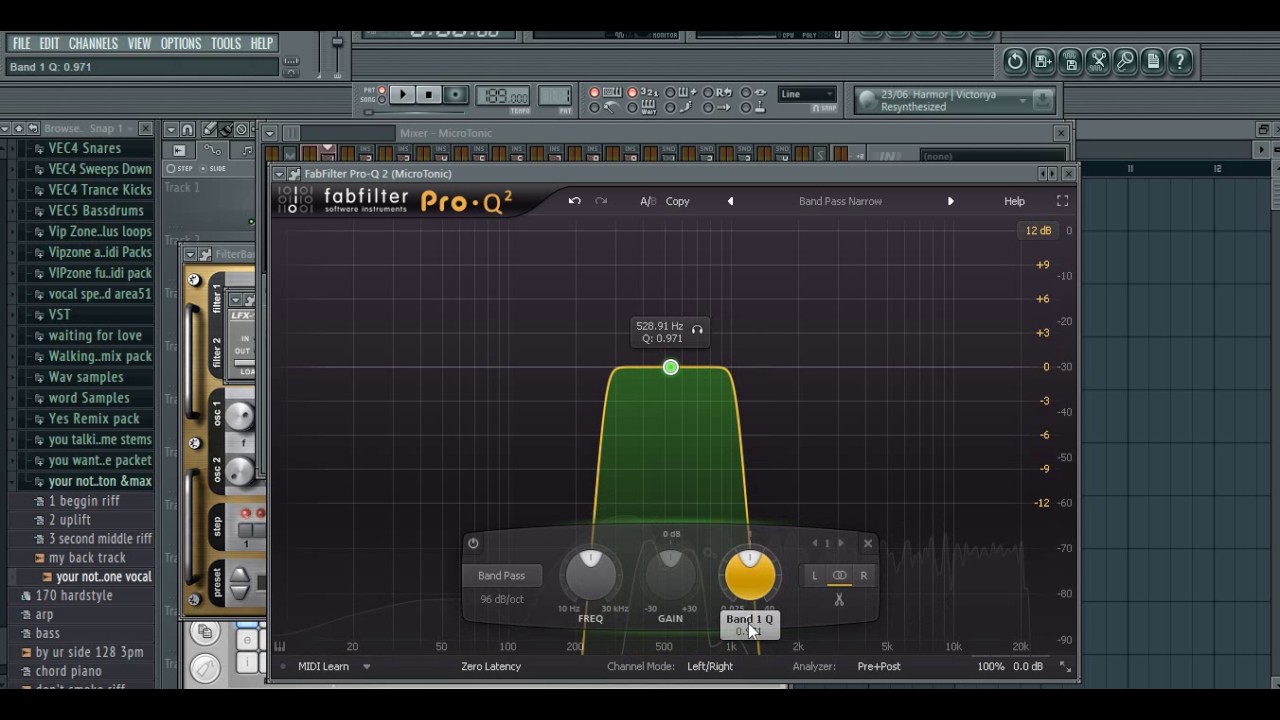The image size is (1280, 720).
Task: Click Pro-Q 2 undo arrow
Action: click(x=575, y=201)
